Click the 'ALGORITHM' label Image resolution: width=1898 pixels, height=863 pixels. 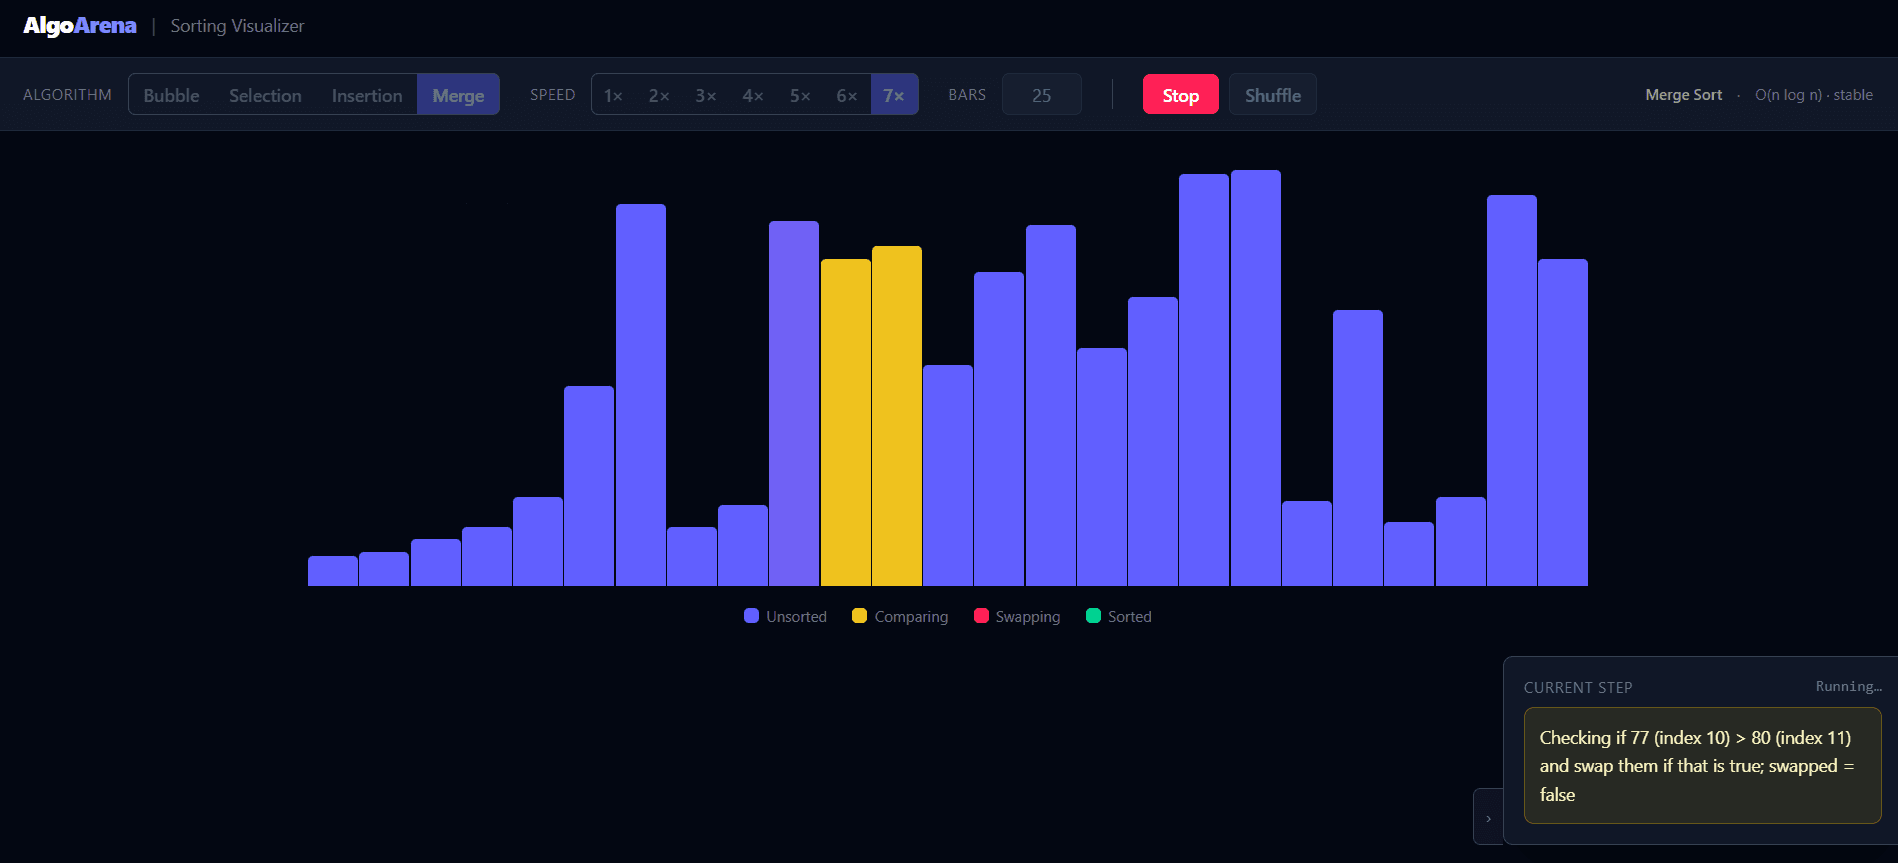67,95
